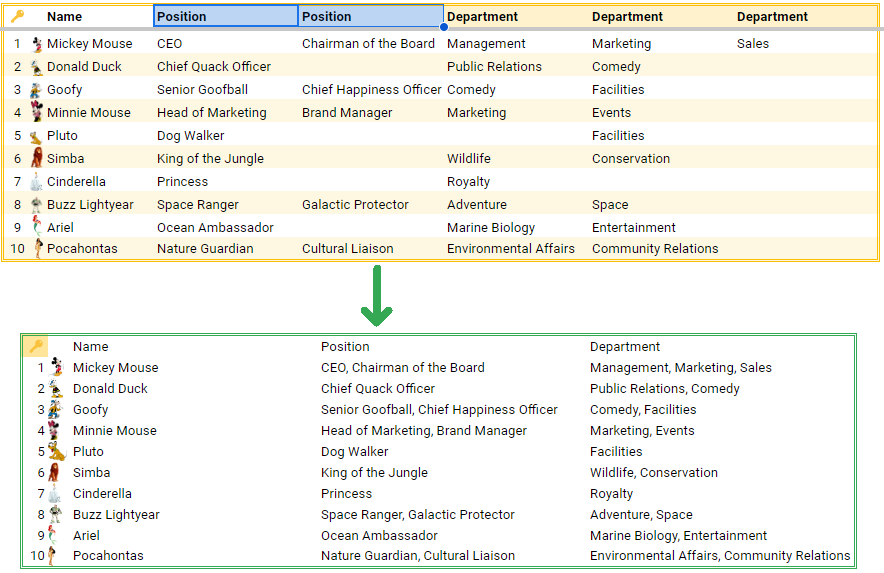The width and height of the screenshot is (884, 573).
Task: Click the 'Wildlife' cell in Simba's row, top table
Action: tap(468, 158)
